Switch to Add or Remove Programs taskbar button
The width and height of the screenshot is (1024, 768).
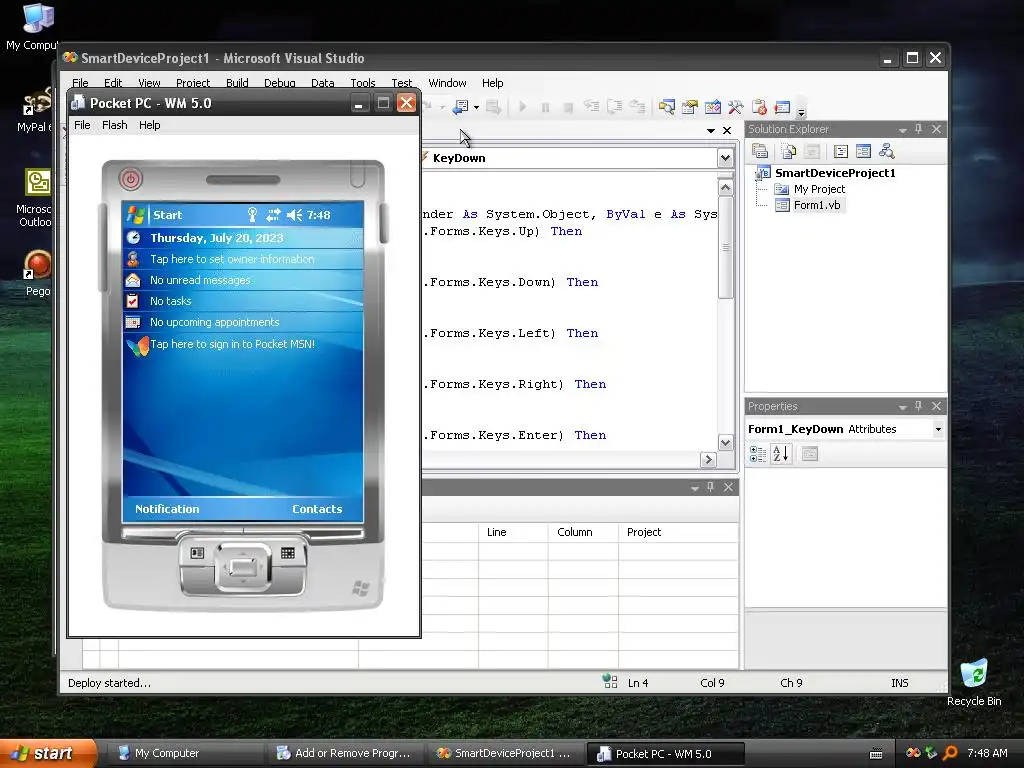[344, 753]
